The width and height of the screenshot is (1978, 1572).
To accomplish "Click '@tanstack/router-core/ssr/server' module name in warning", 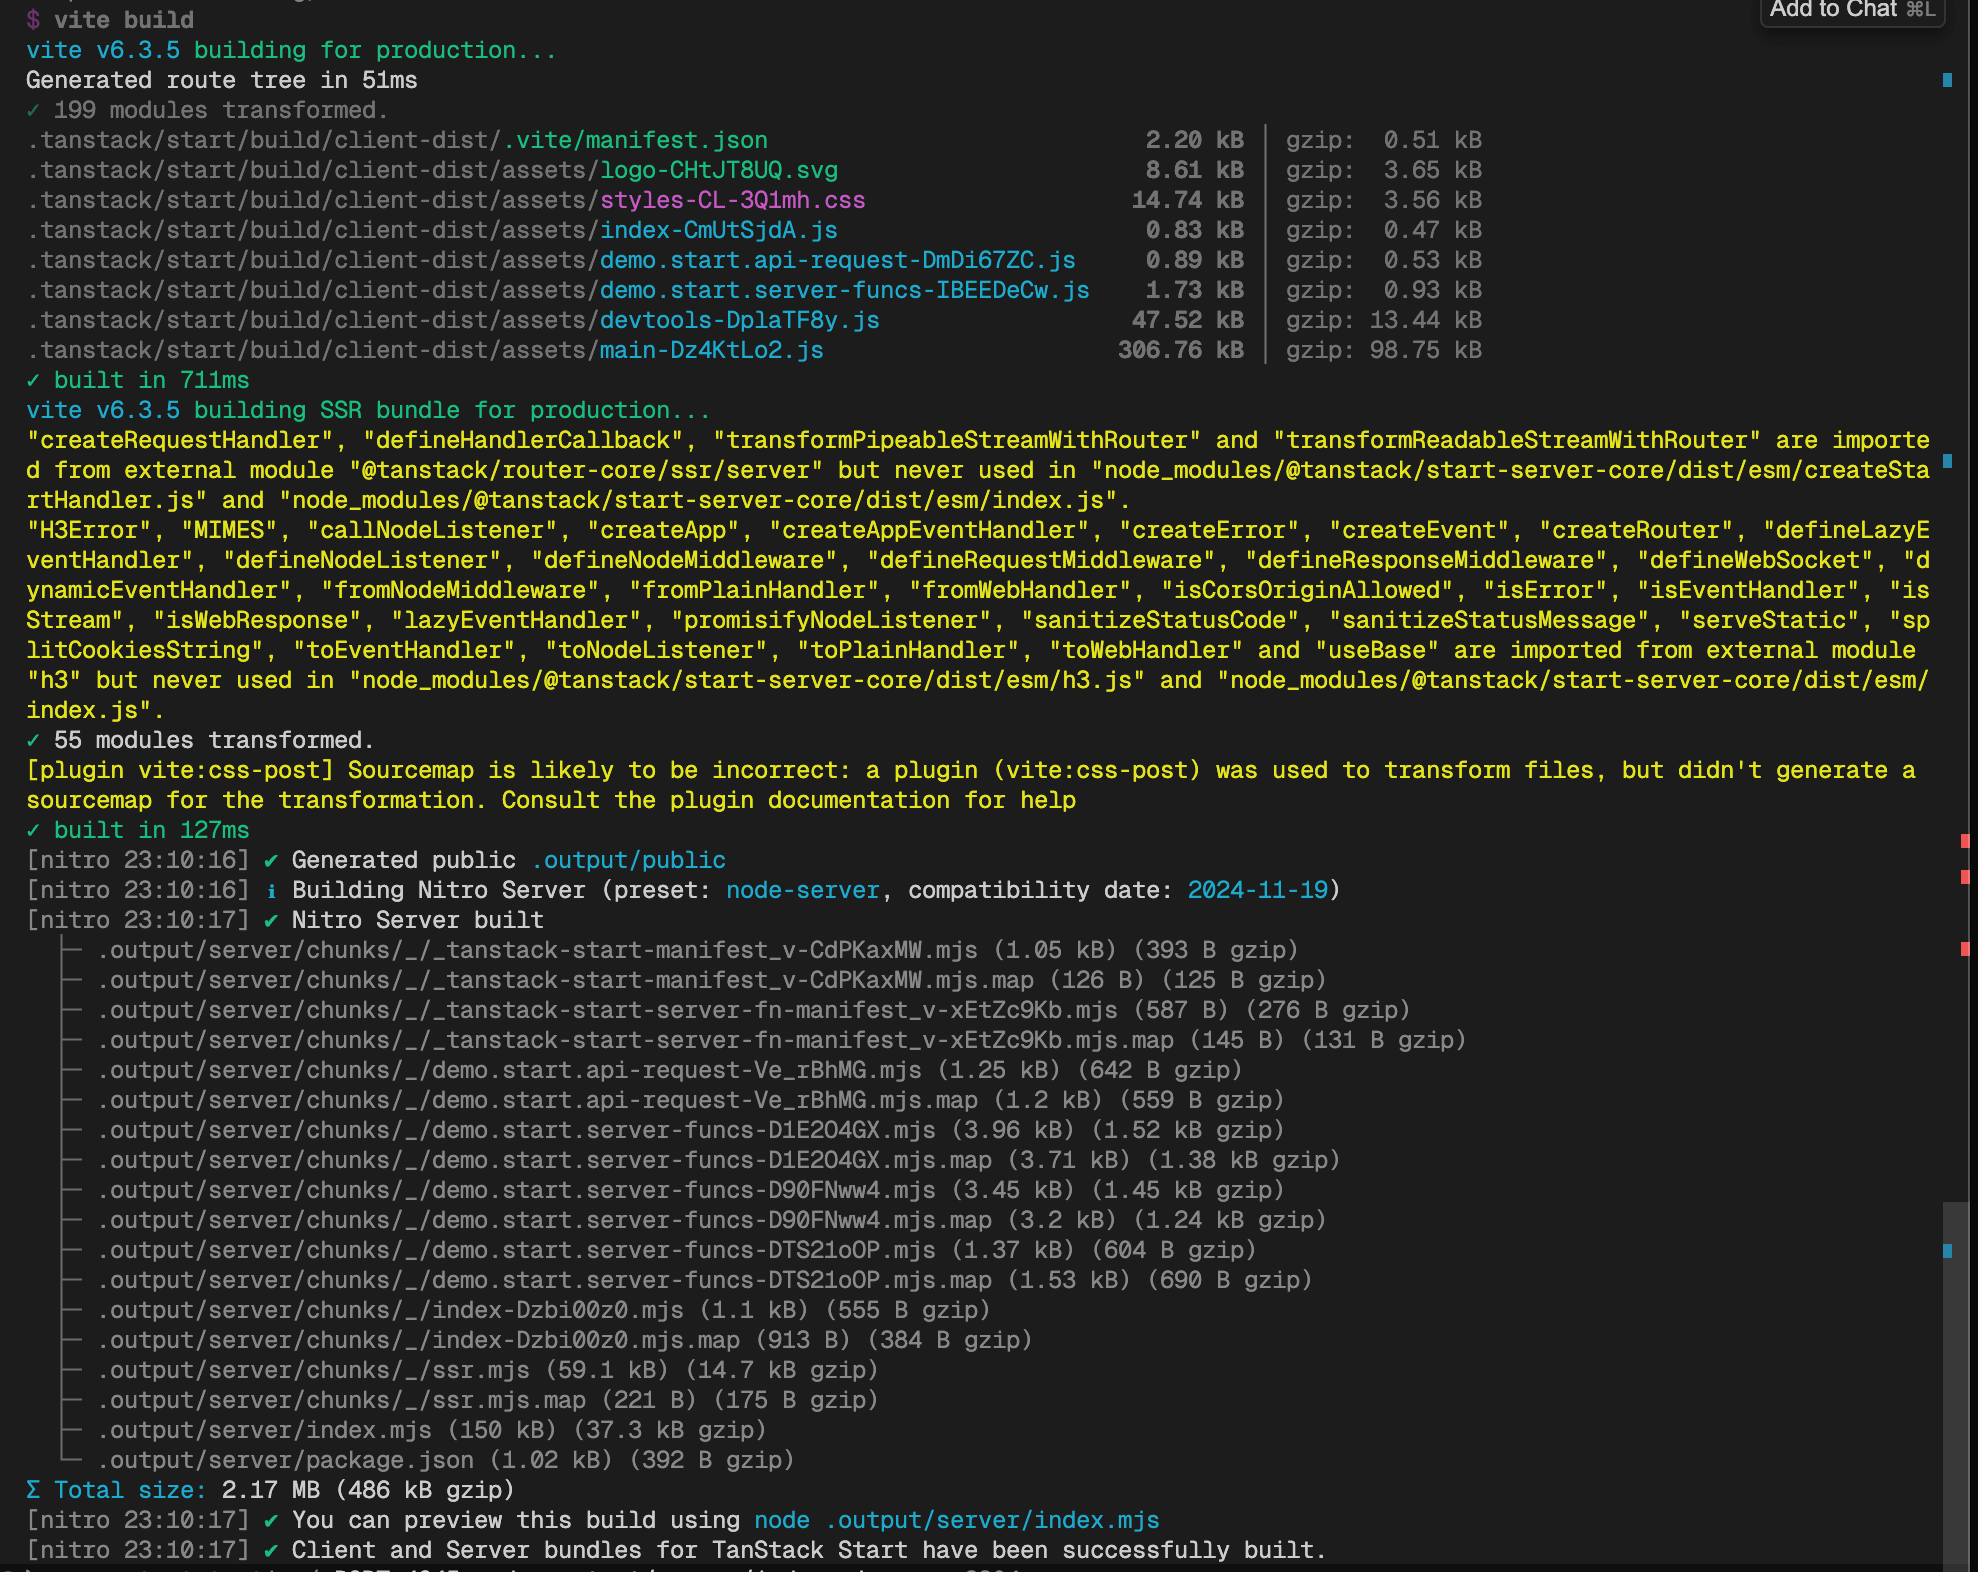I will [586, 470].
